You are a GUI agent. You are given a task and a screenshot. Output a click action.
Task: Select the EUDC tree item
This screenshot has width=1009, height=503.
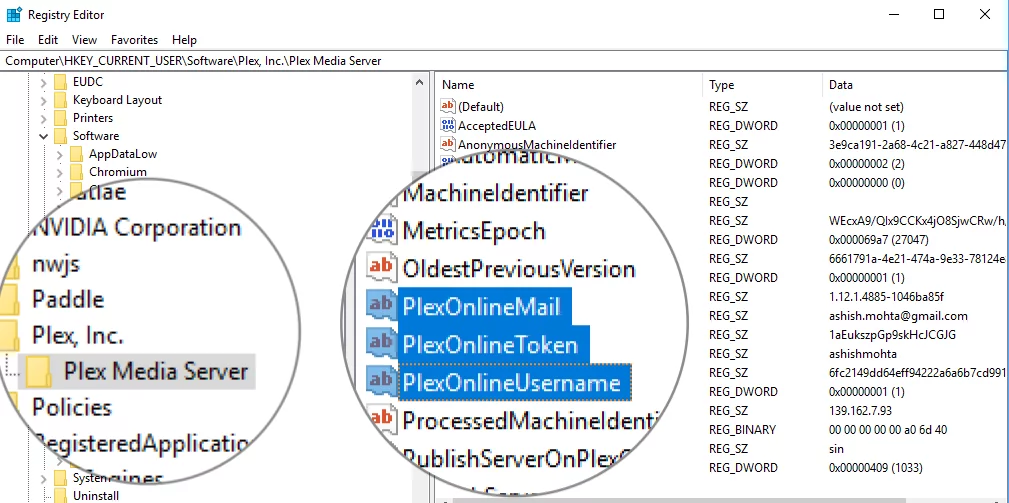(x=88, y=82)
